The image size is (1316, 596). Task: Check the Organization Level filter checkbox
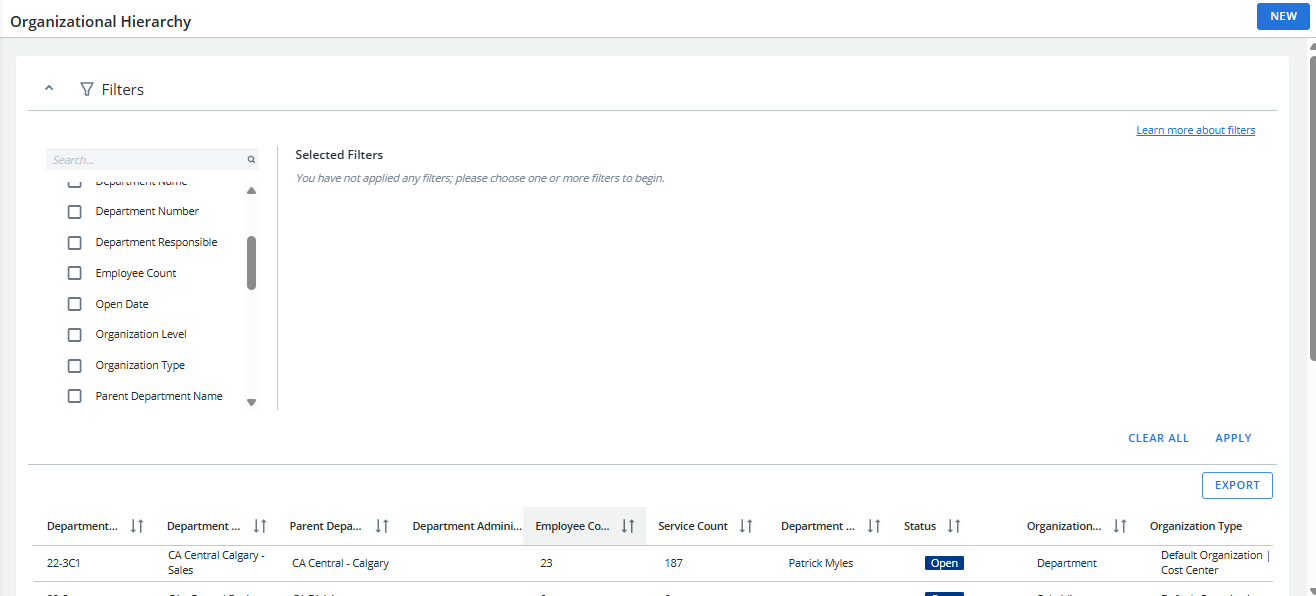74,335
